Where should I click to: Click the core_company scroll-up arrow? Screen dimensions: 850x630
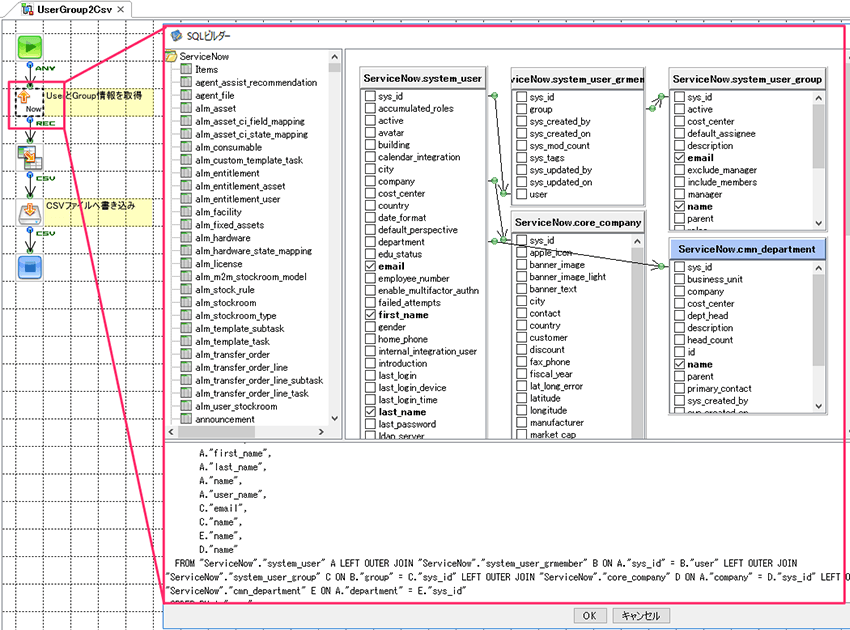[638, 241]
